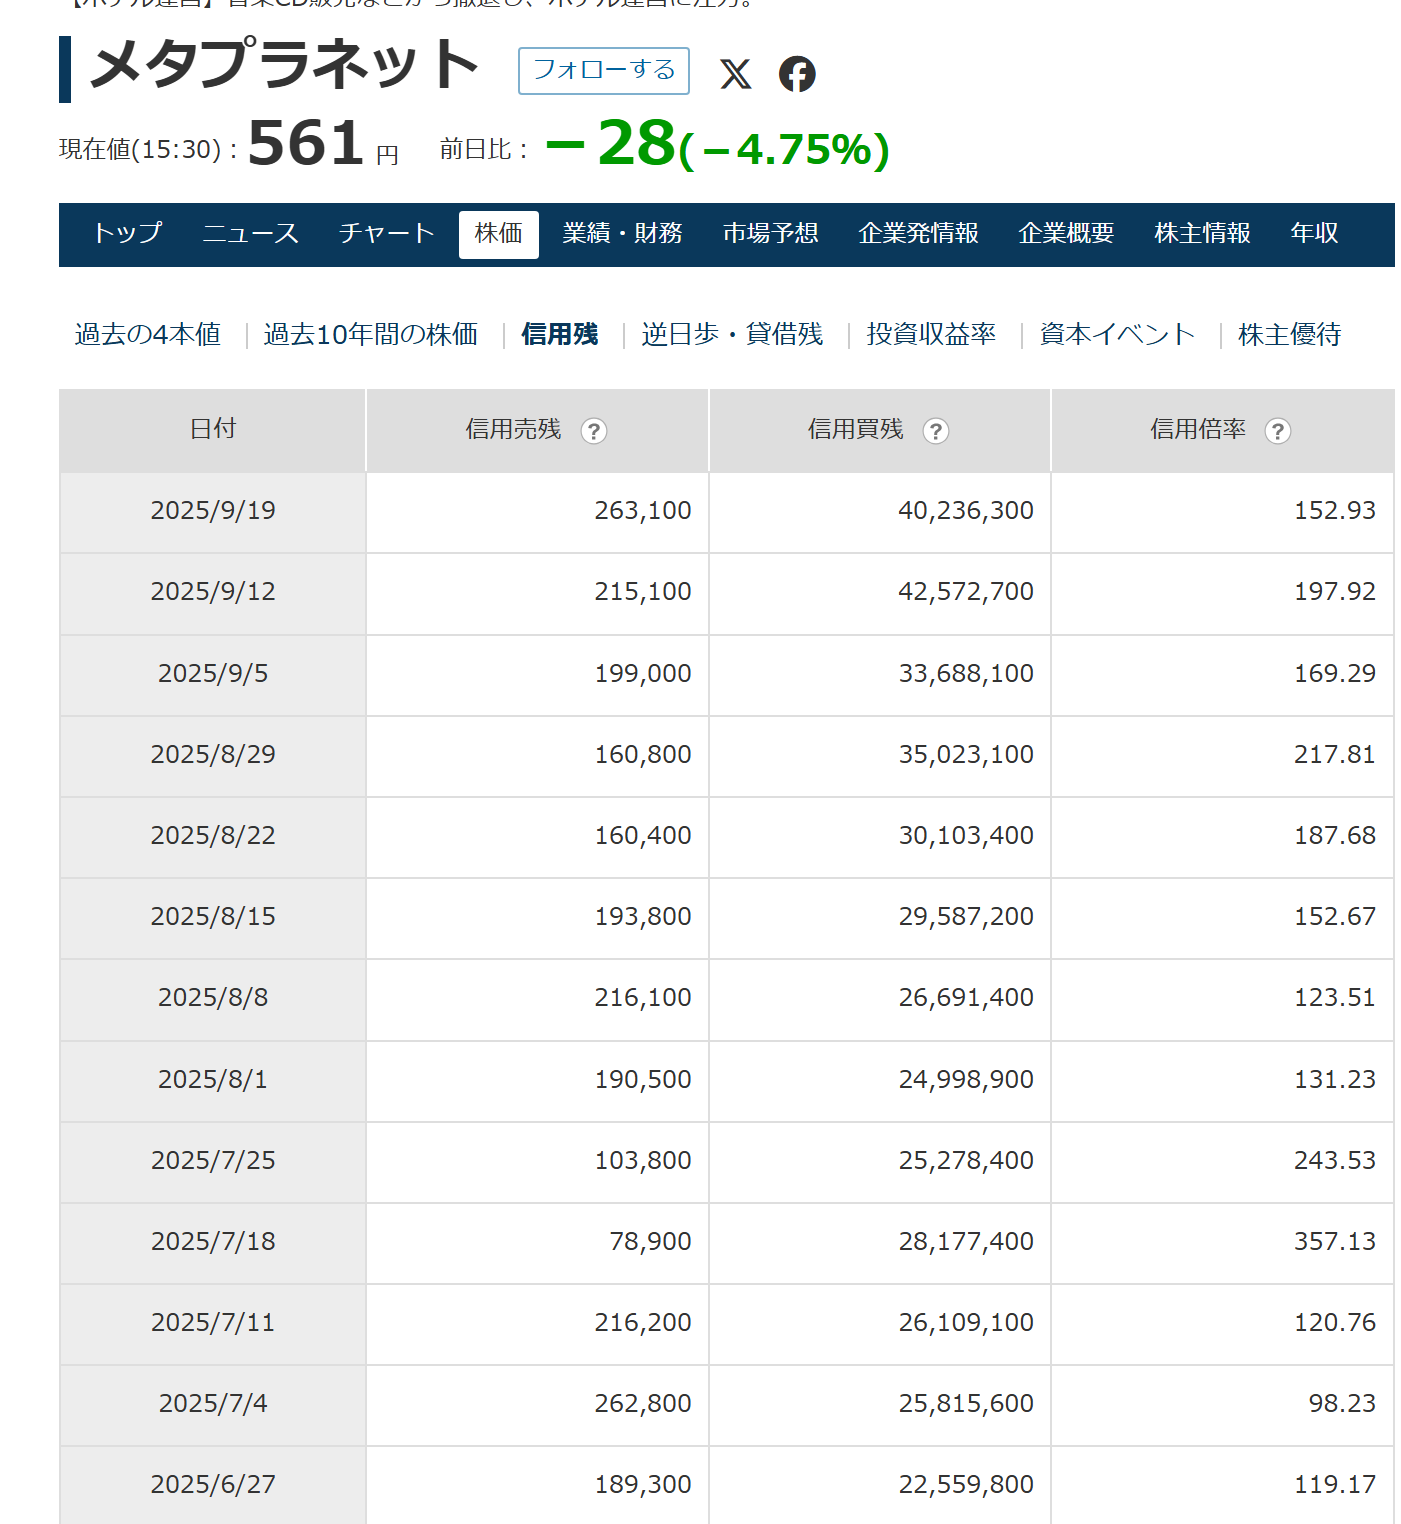
Task: Share on X (Twitter) icon
Action: pos(736,74)
